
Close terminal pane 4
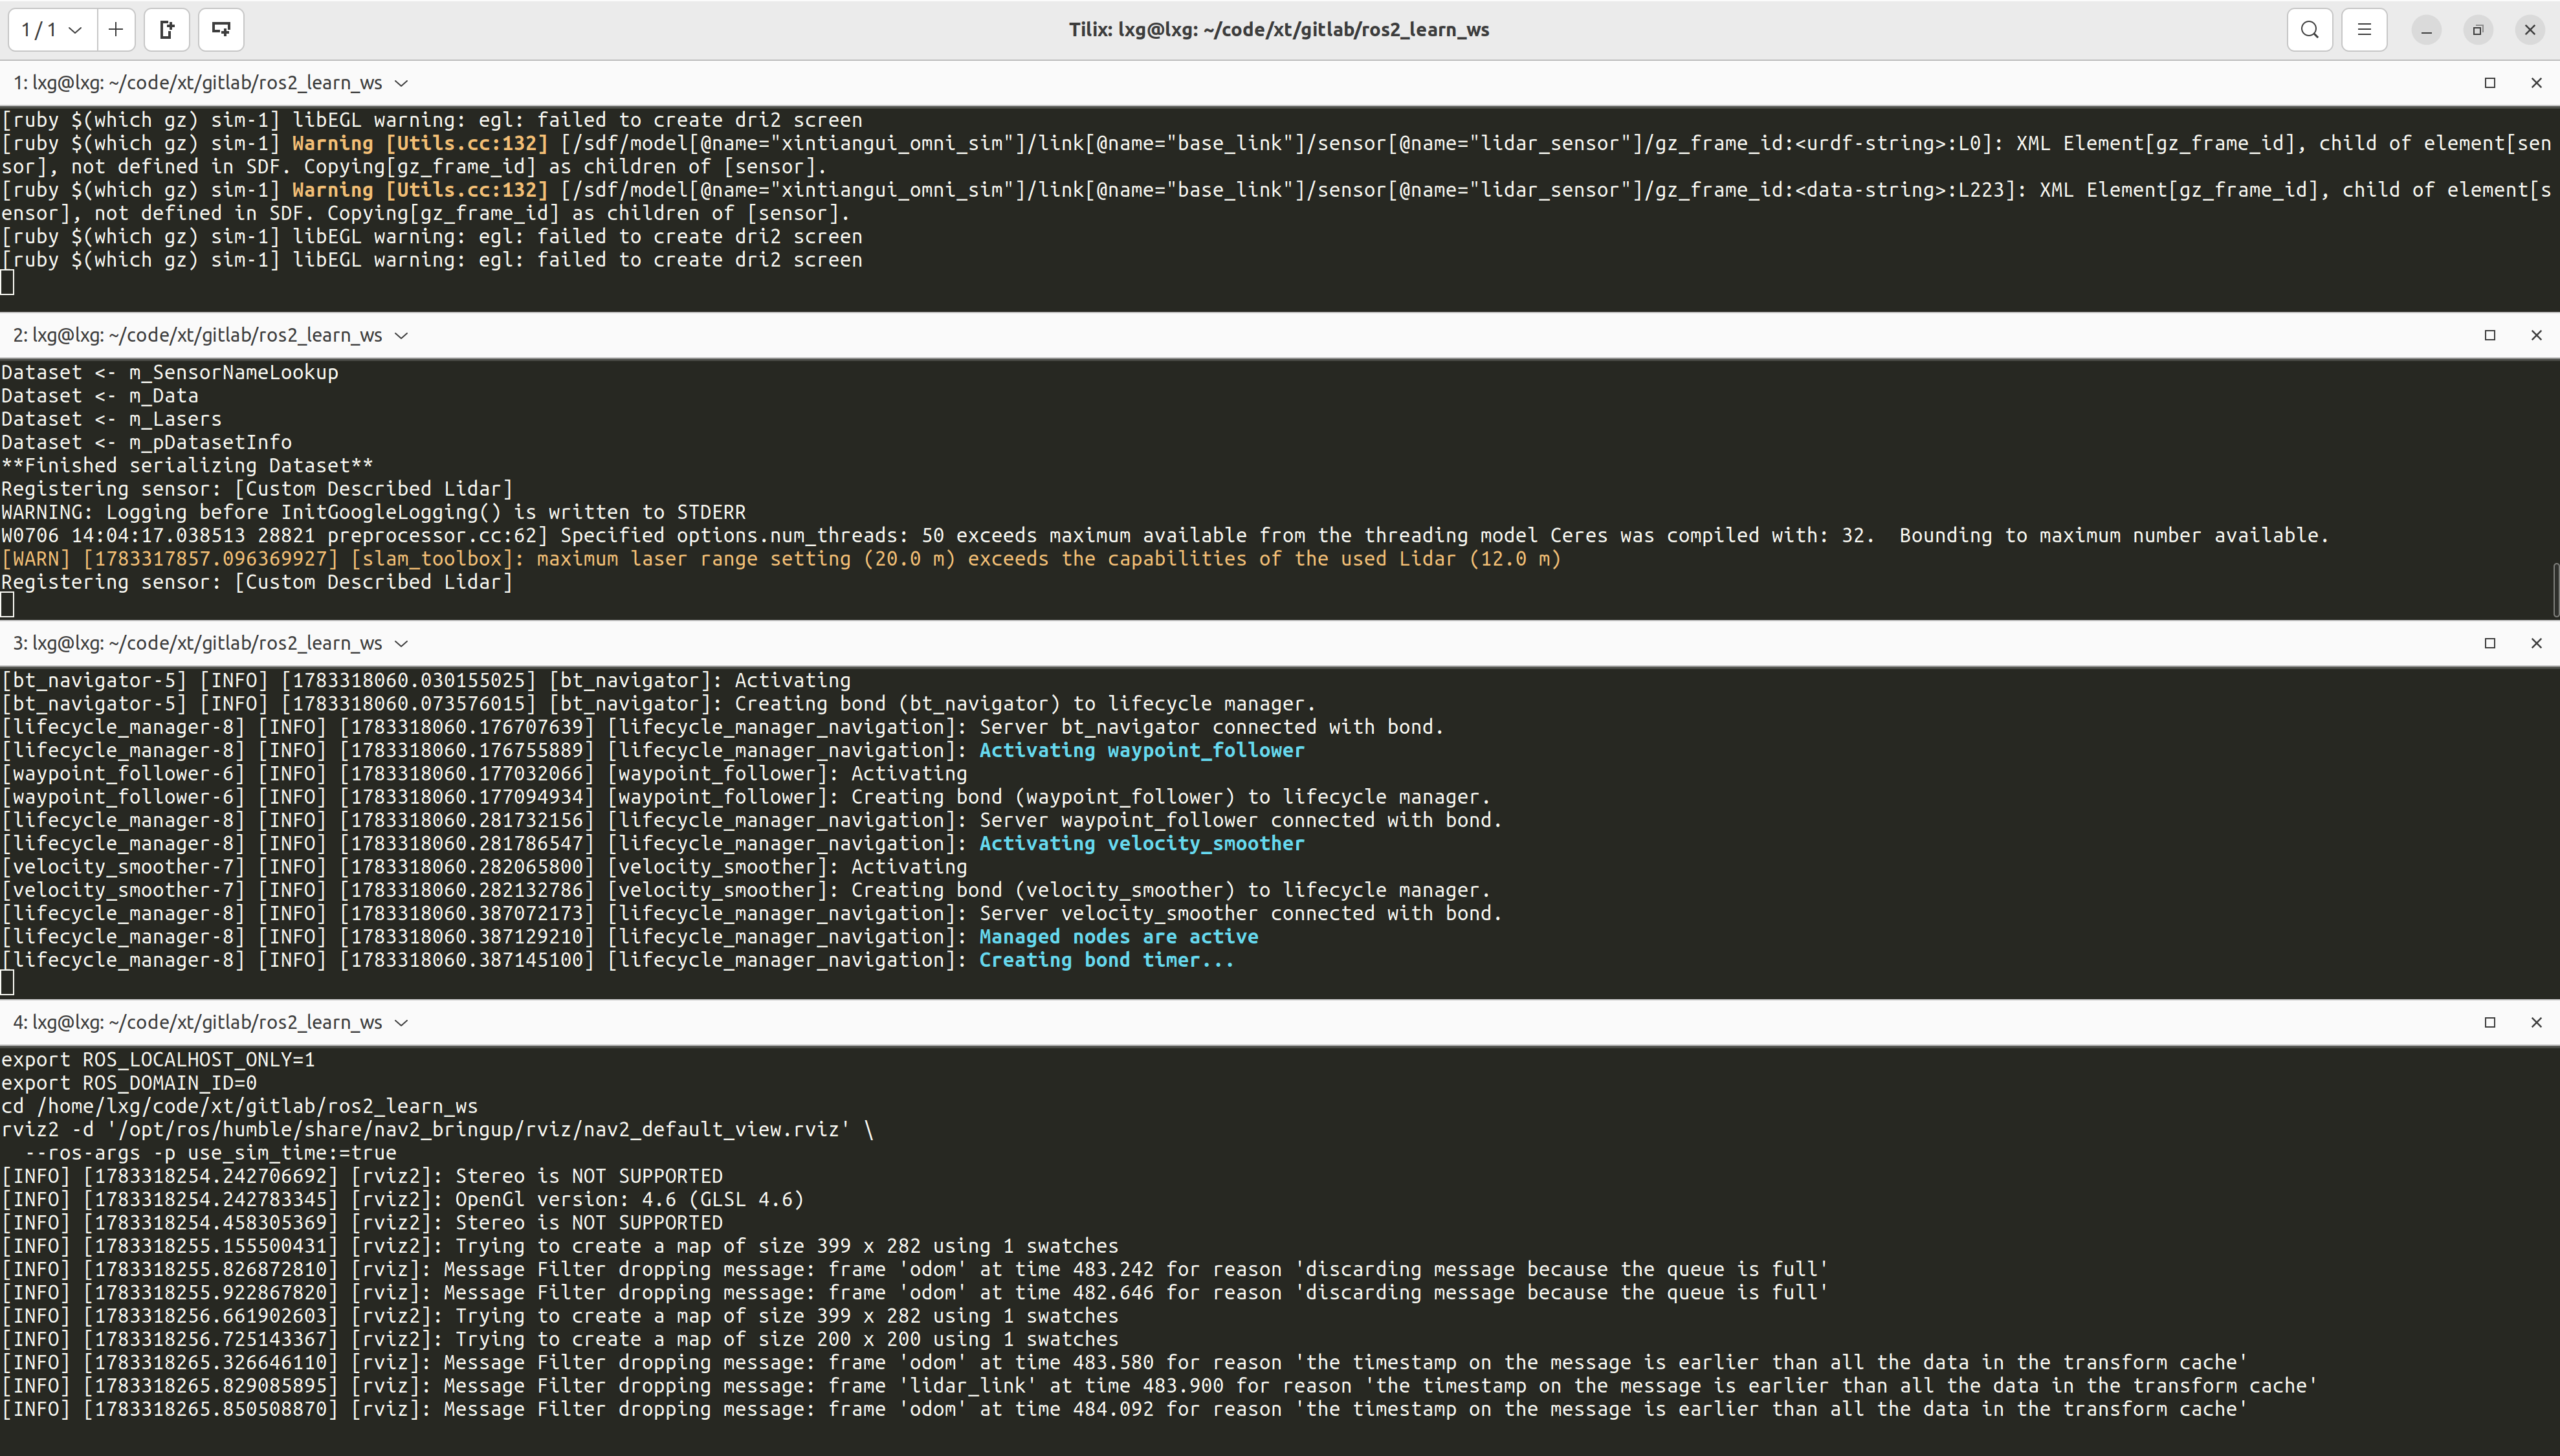(x=2536, y=1022)
